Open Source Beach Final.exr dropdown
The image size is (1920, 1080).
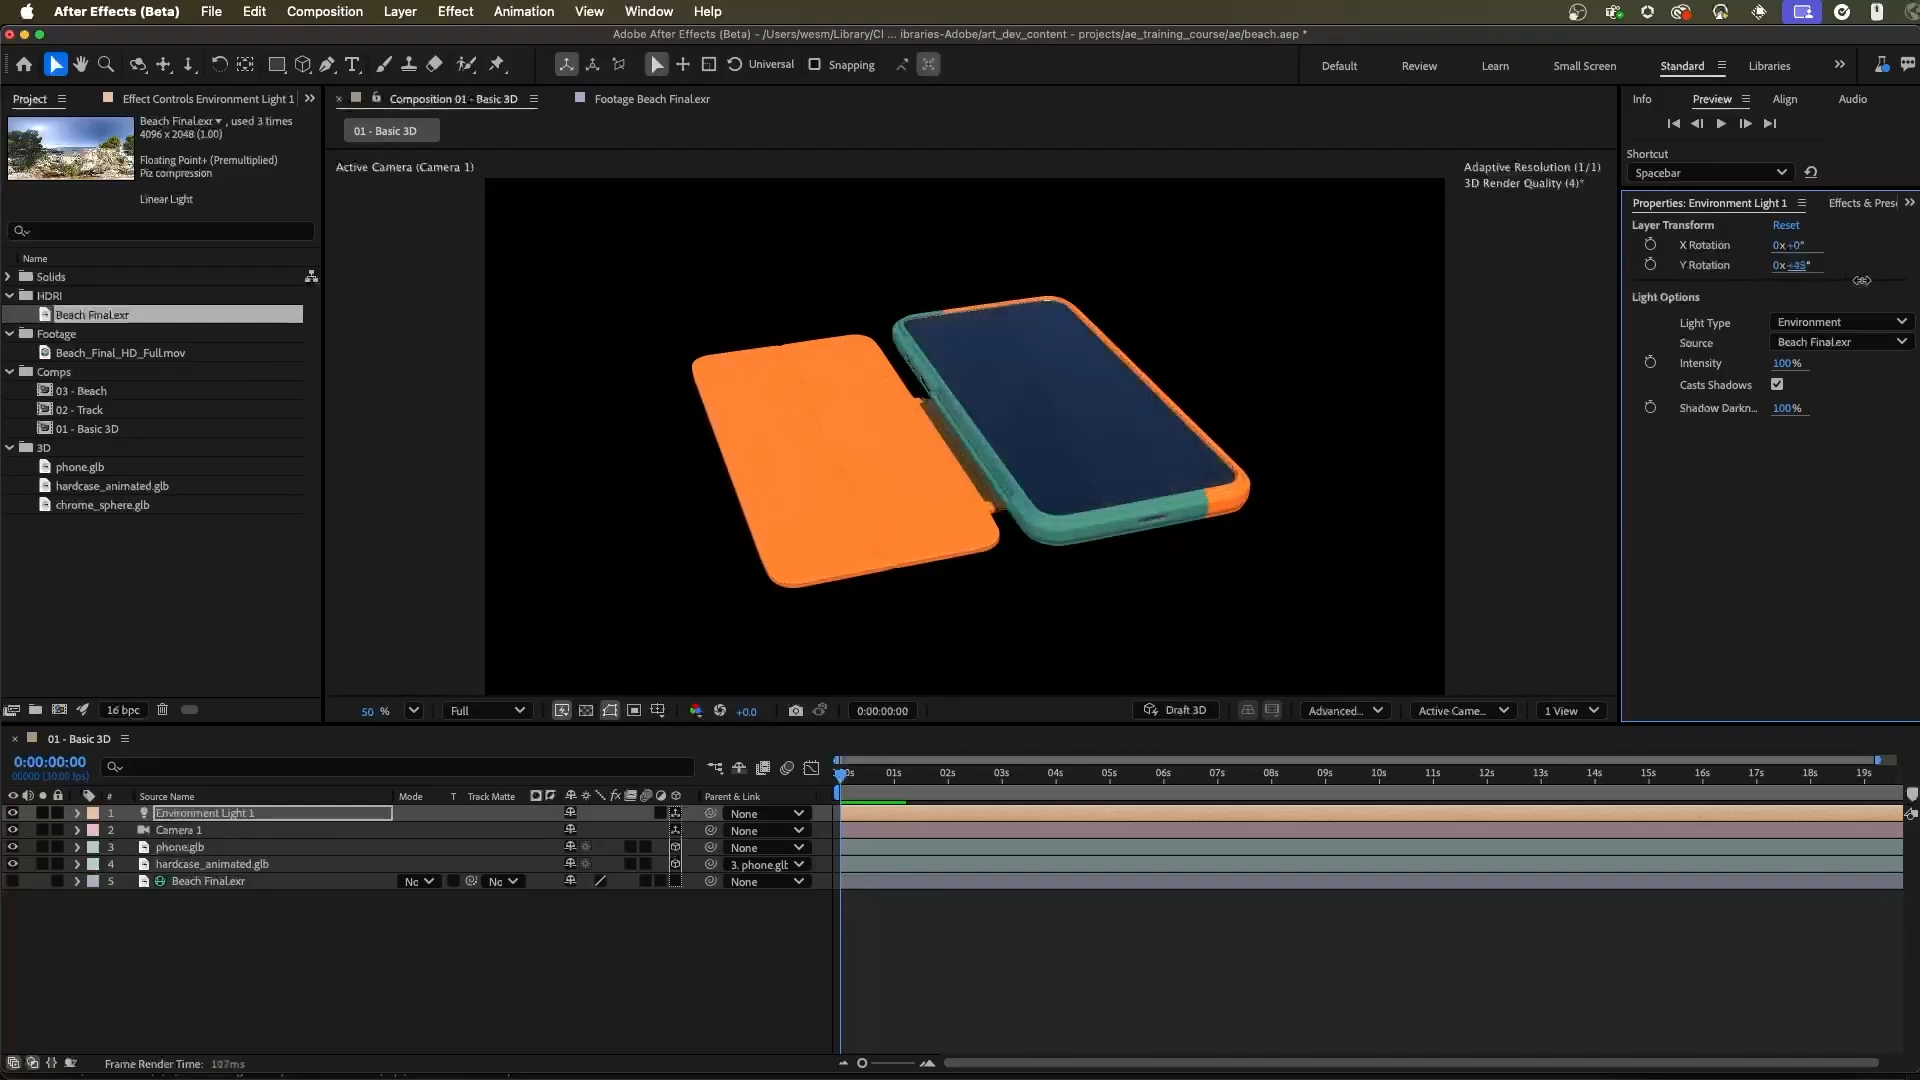1841,342
